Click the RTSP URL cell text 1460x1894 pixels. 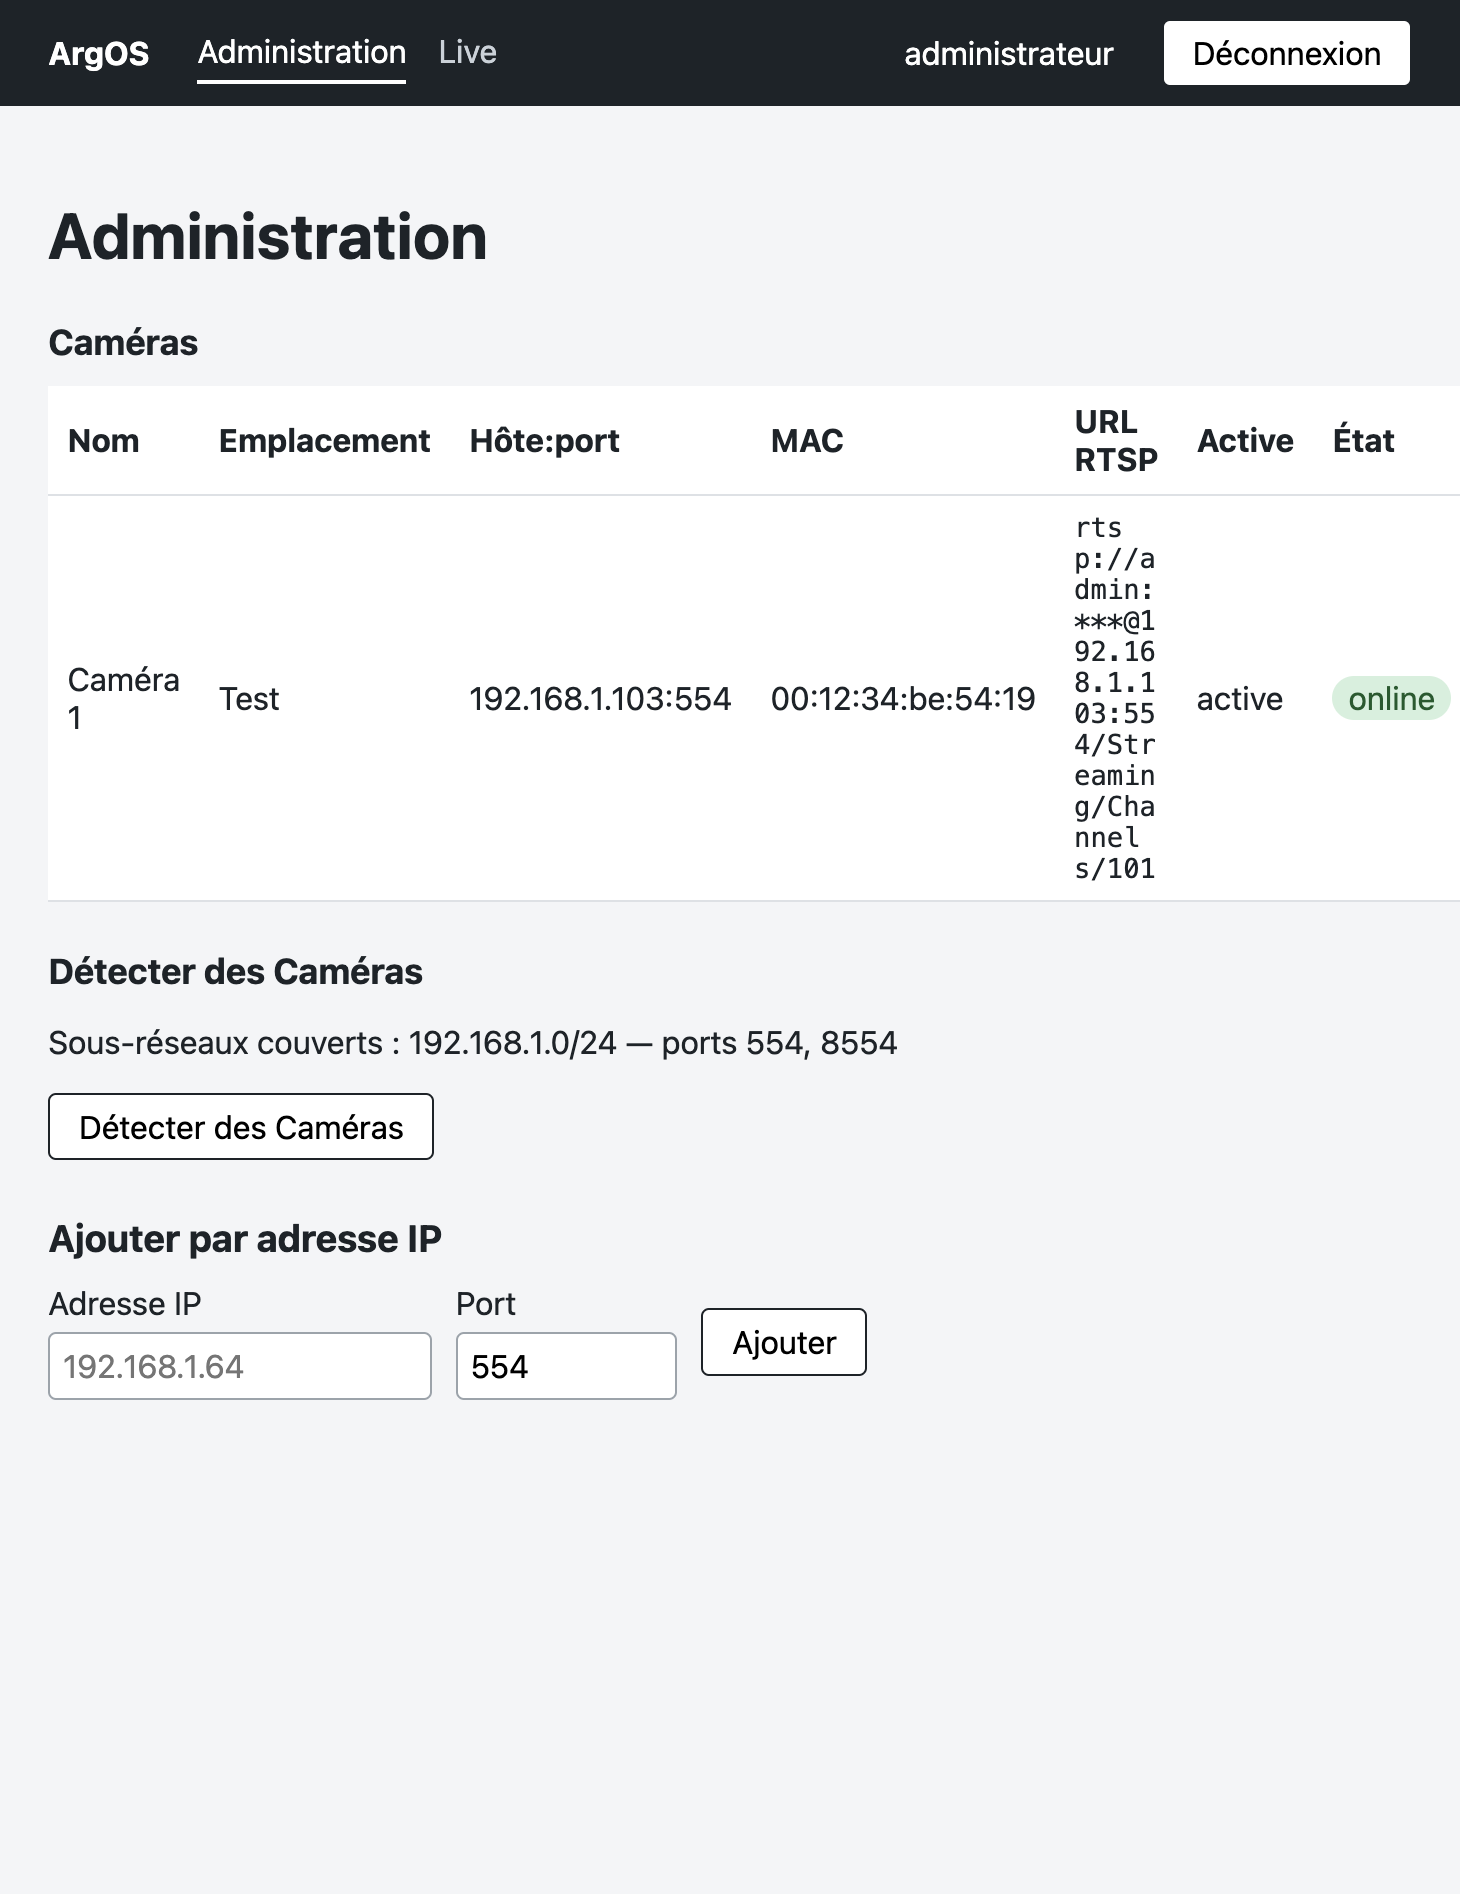click(x=1115, y=698)
